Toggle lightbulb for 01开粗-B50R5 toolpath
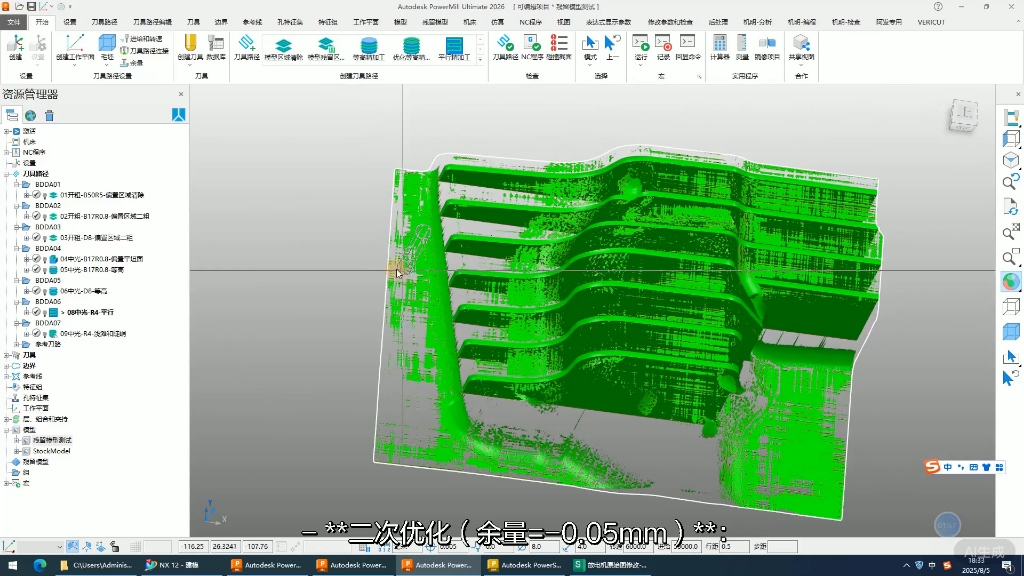 (45, 195)
